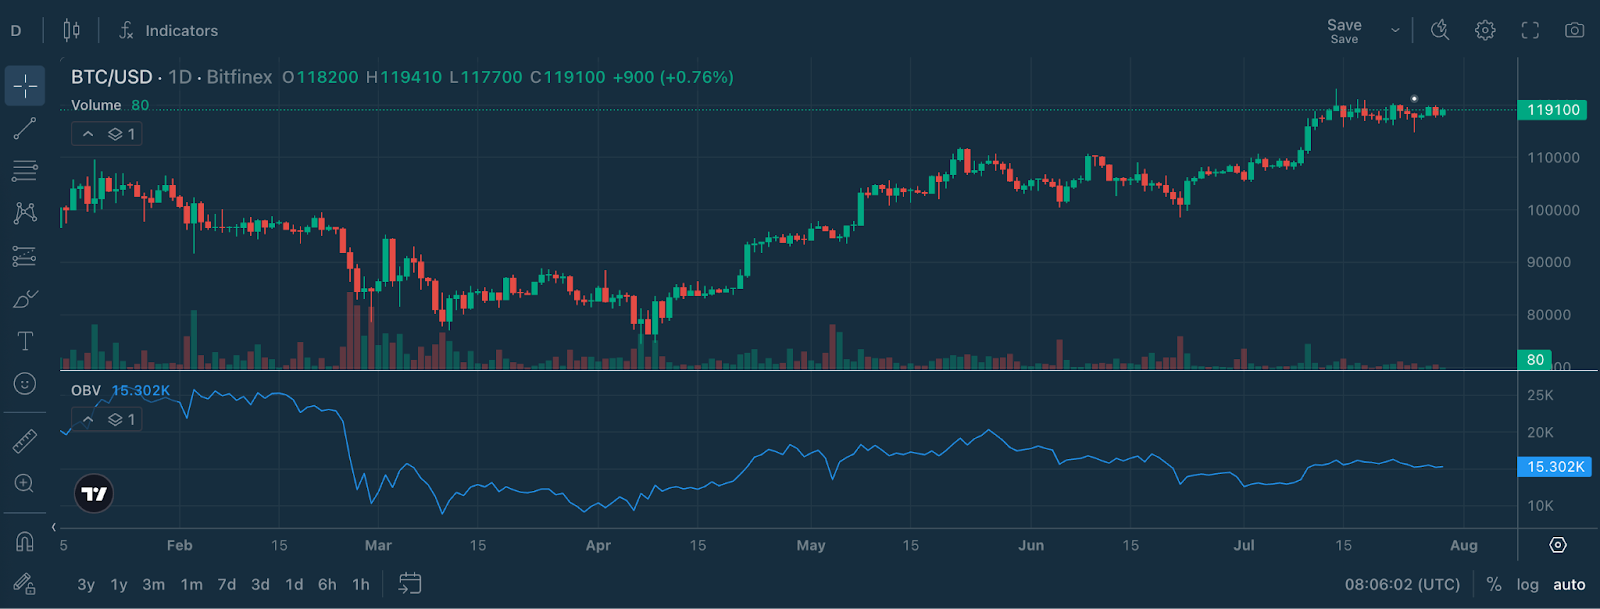Select the brush drawing tool

25,299
